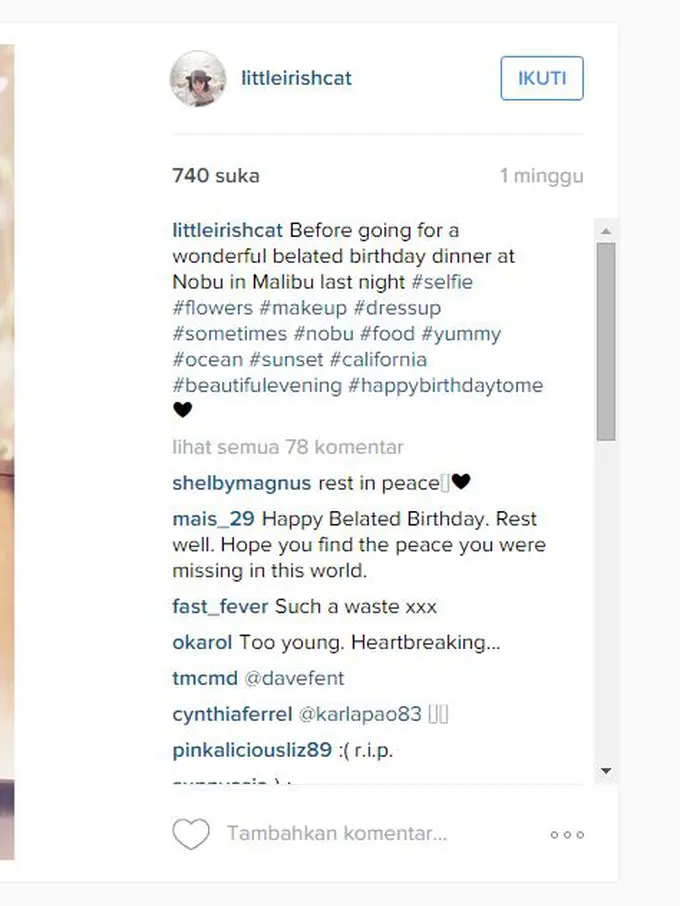
Task: Like the post with the heart icon
Action: click(191, 834)
